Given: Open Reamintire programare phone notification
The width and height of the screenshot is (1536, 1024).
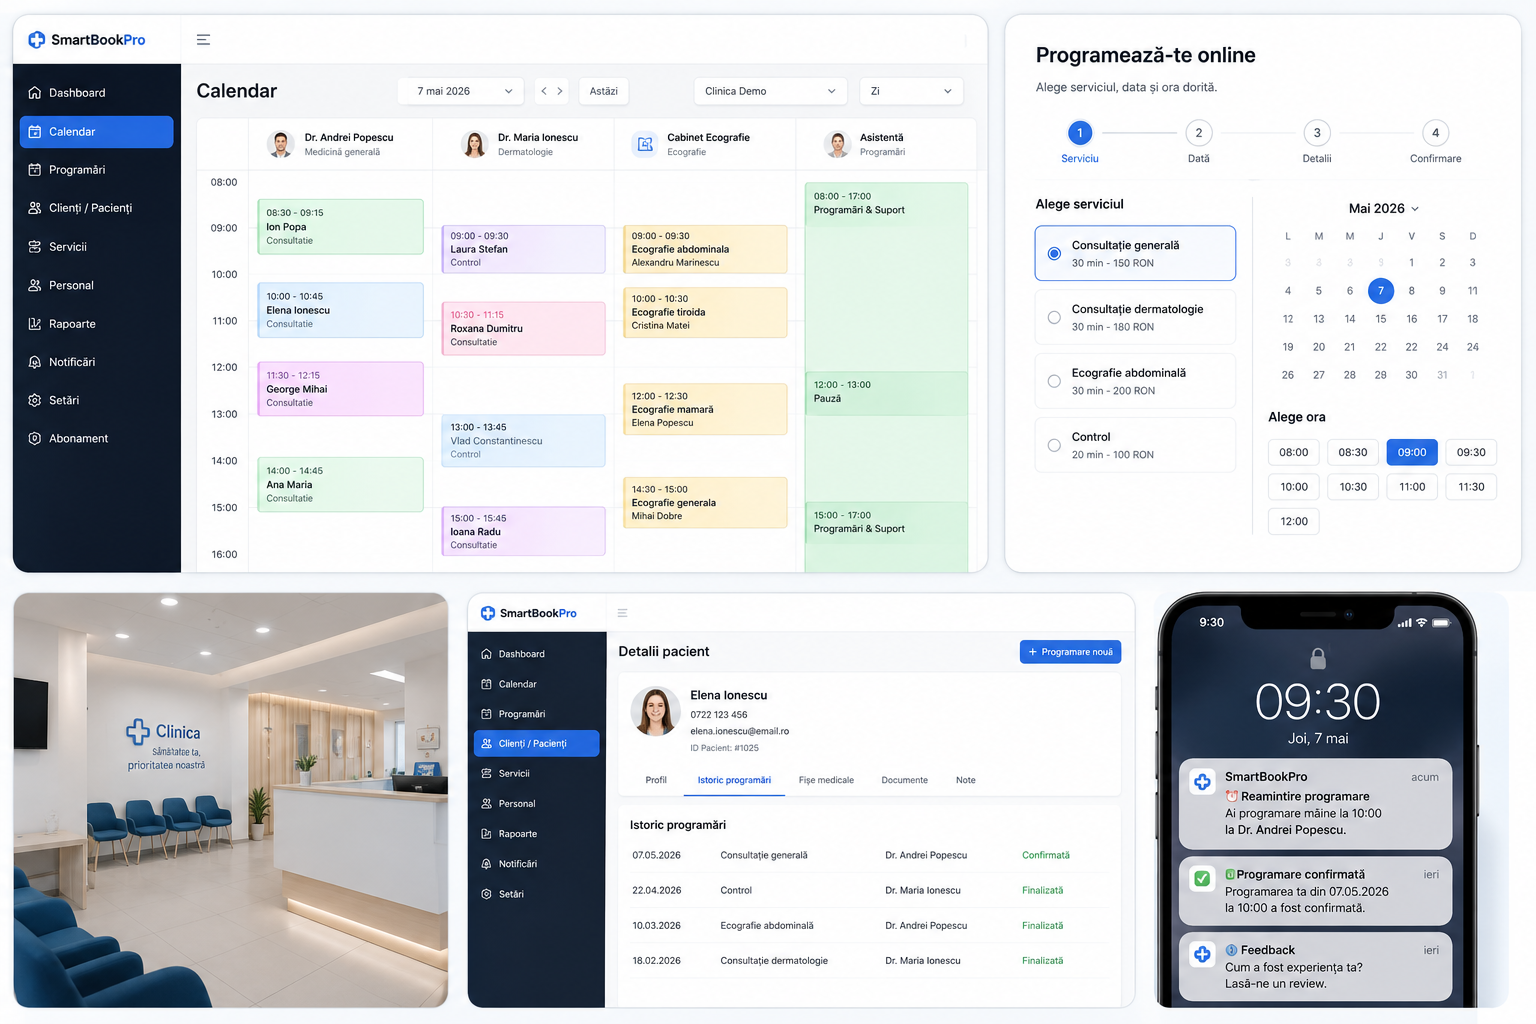Looking at the screenshot, I should (x=1315, y=804).
